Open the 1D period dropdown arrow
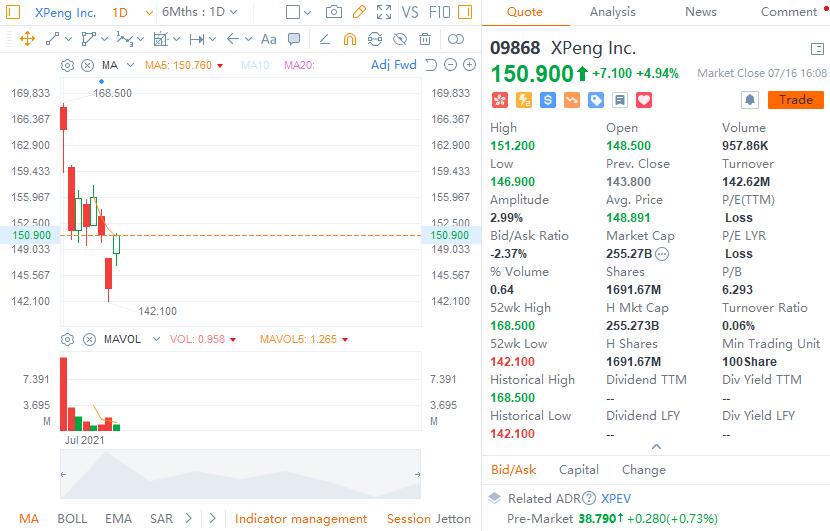The image size is (830, 531). click(149, 12)
